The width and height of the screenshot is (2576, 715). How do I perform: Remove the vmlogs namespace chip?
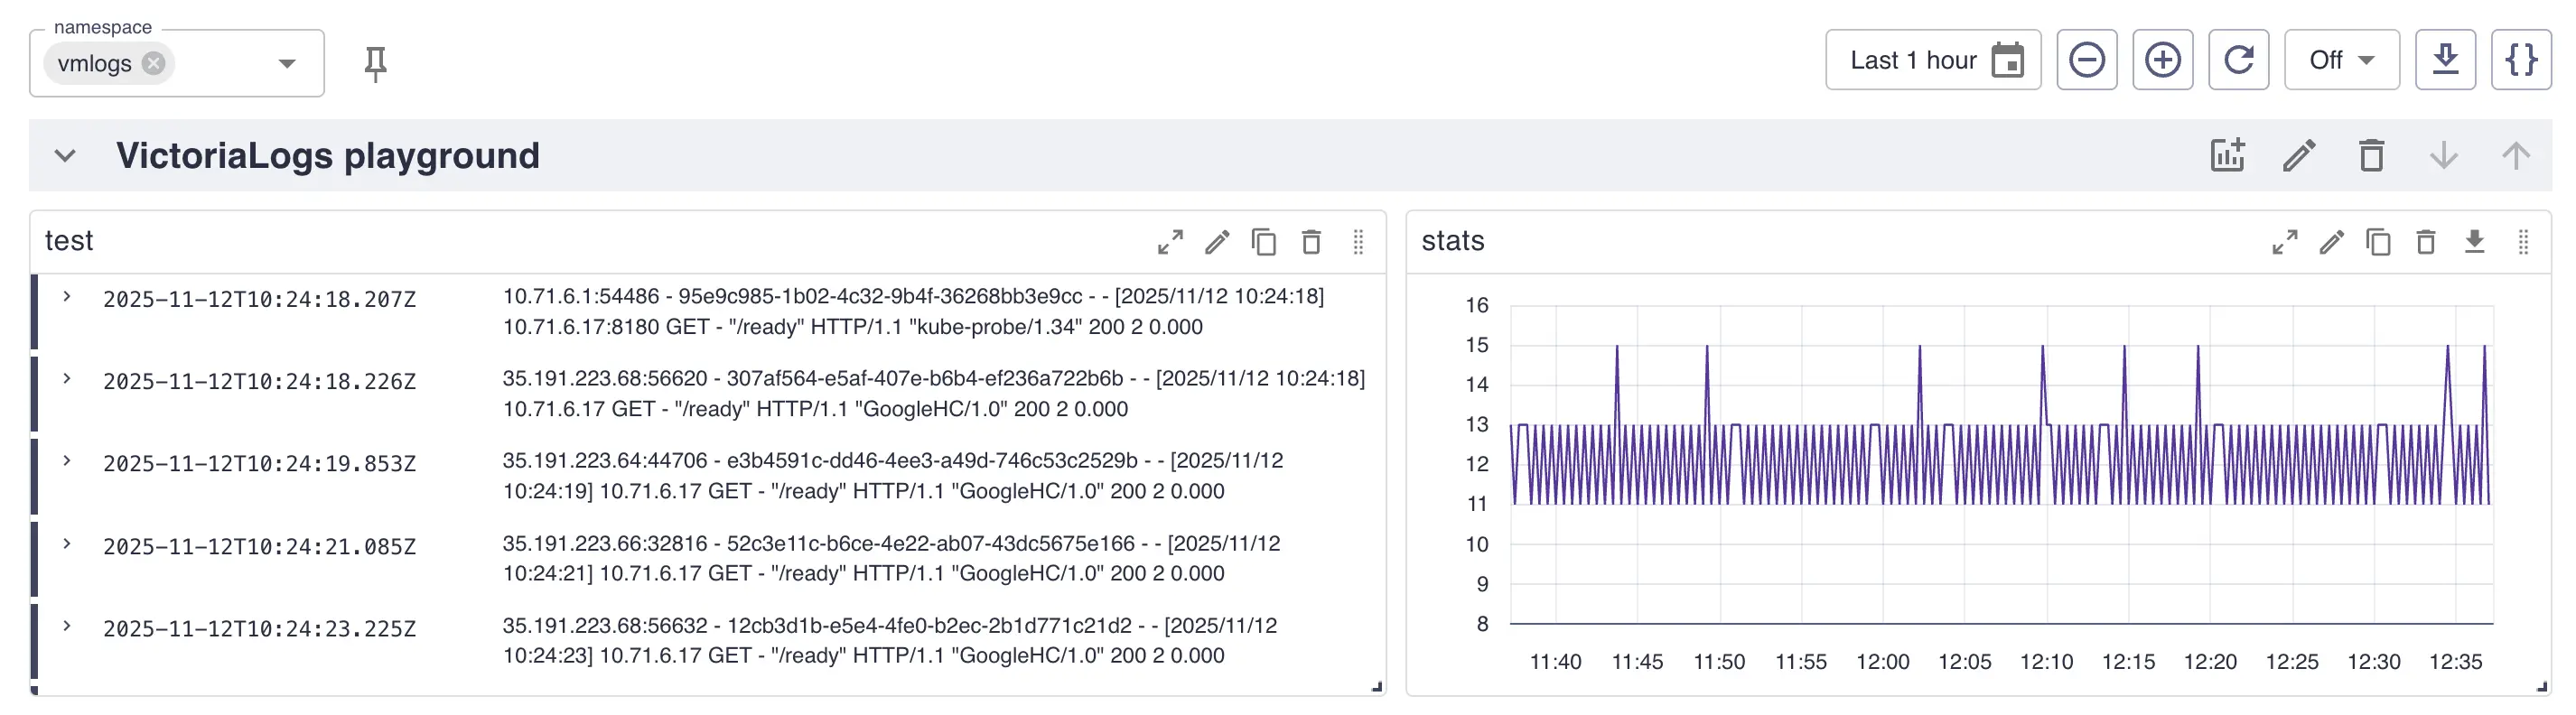click(x=153, y=64)
